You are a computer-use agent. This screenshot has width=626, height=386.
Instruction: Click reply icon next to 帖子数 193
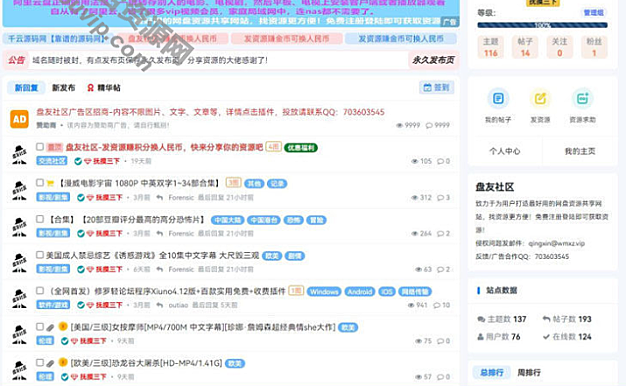[x=547, y=319]
